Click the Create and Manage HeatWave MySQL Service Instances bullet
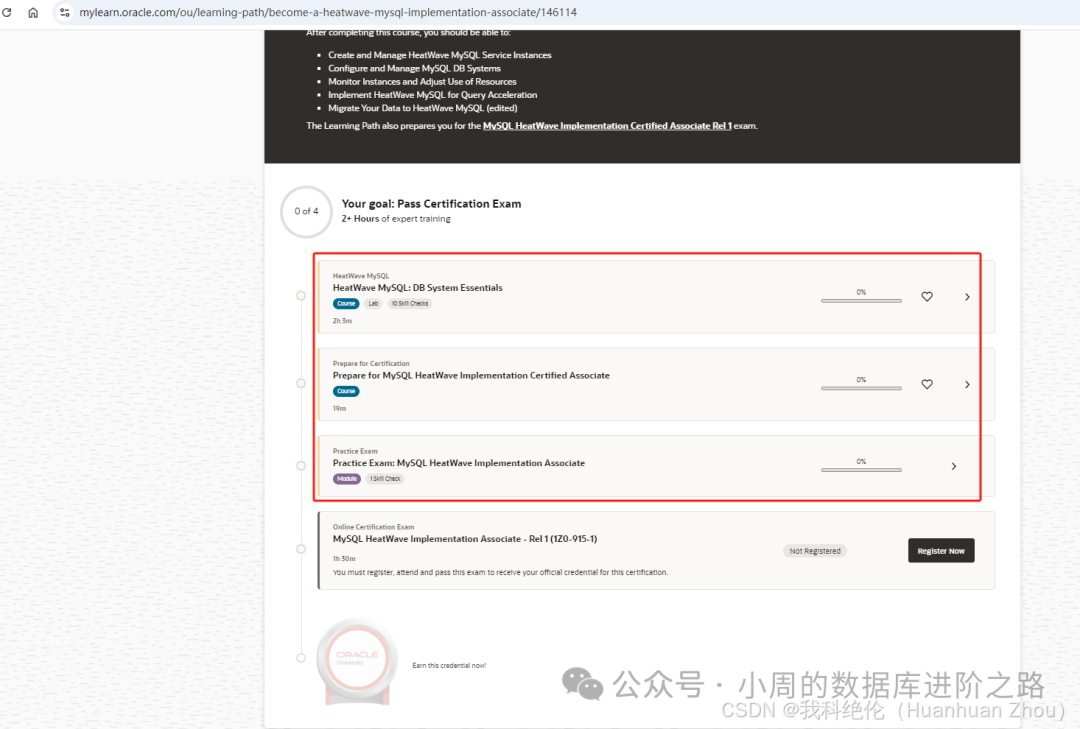 coord(439,55)
